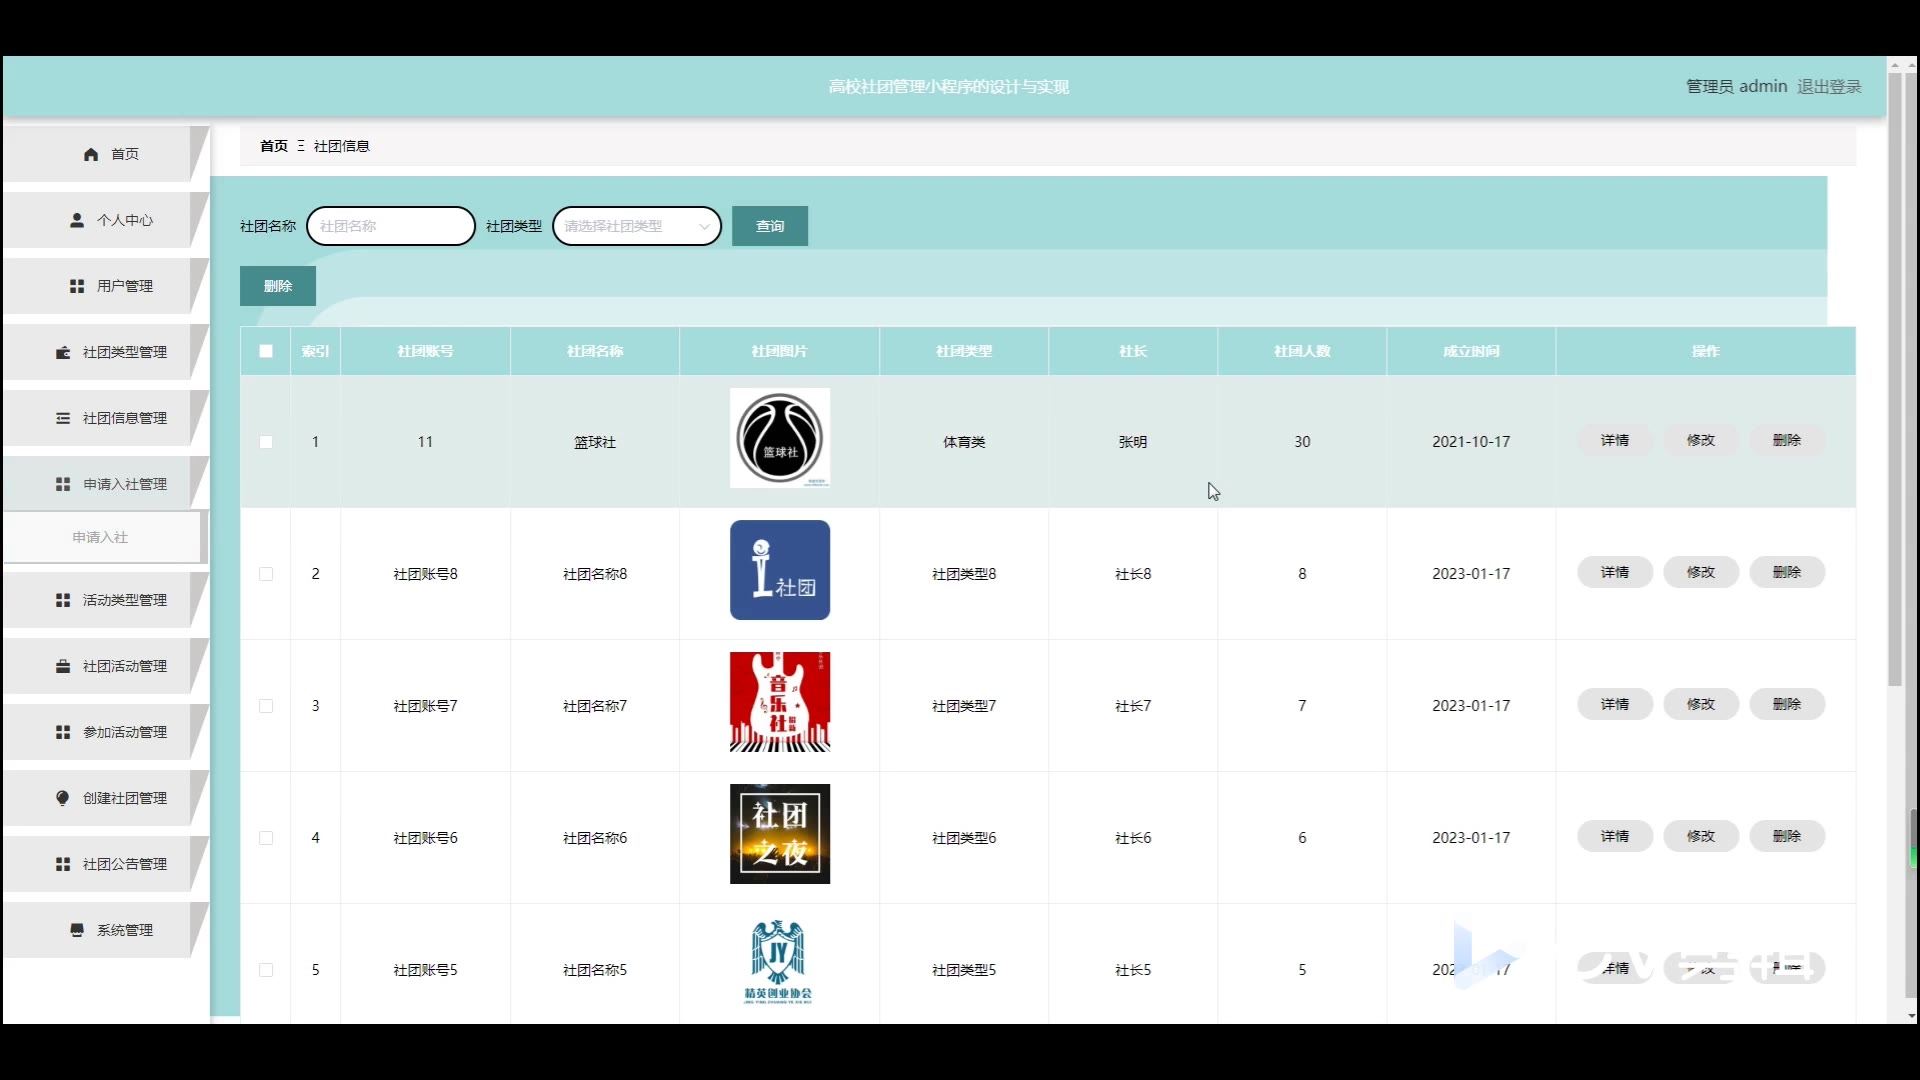Click the 系统管理 sidebar icon

click(x=77, y=930)
